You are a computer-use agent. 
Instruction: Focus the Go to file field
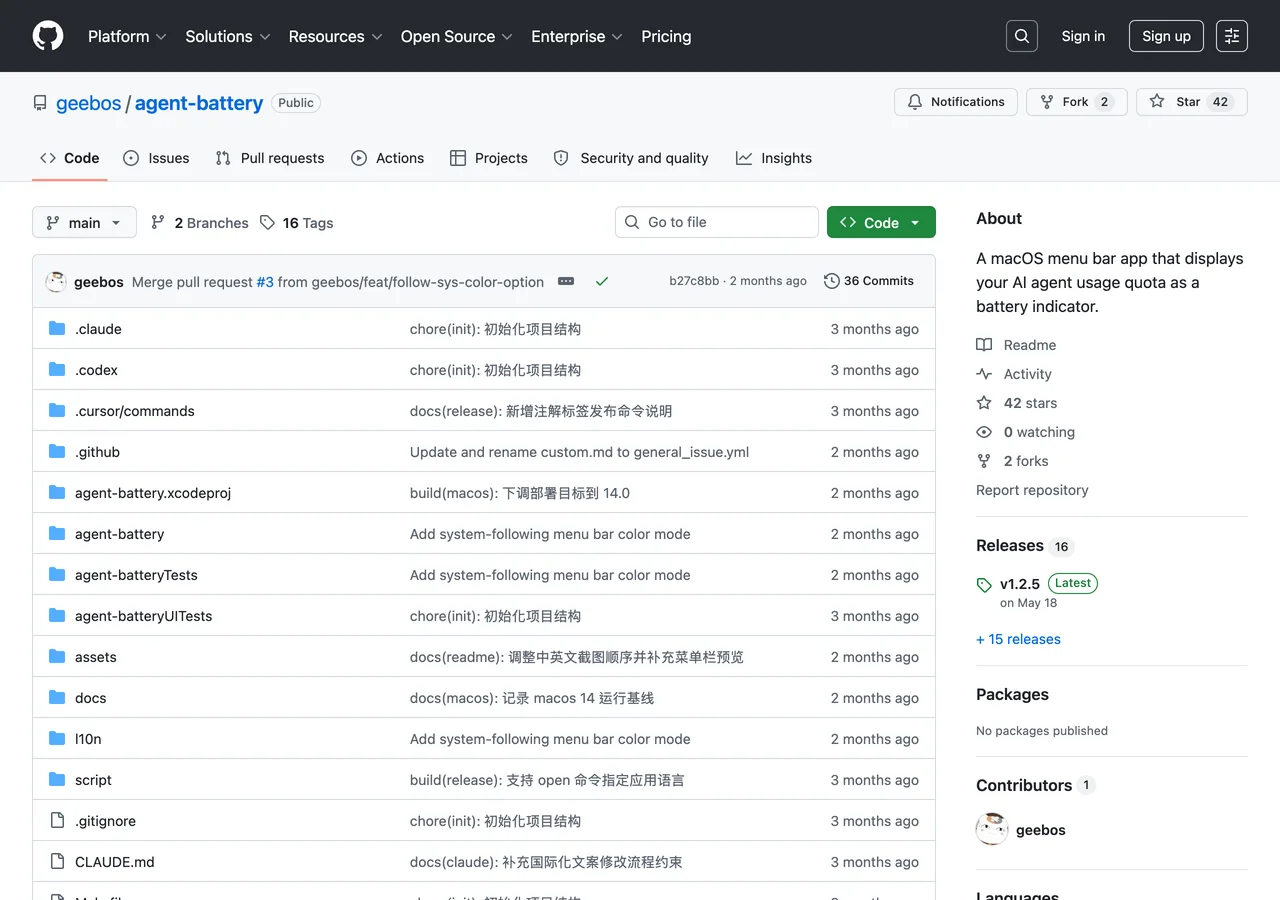(717, 222)
